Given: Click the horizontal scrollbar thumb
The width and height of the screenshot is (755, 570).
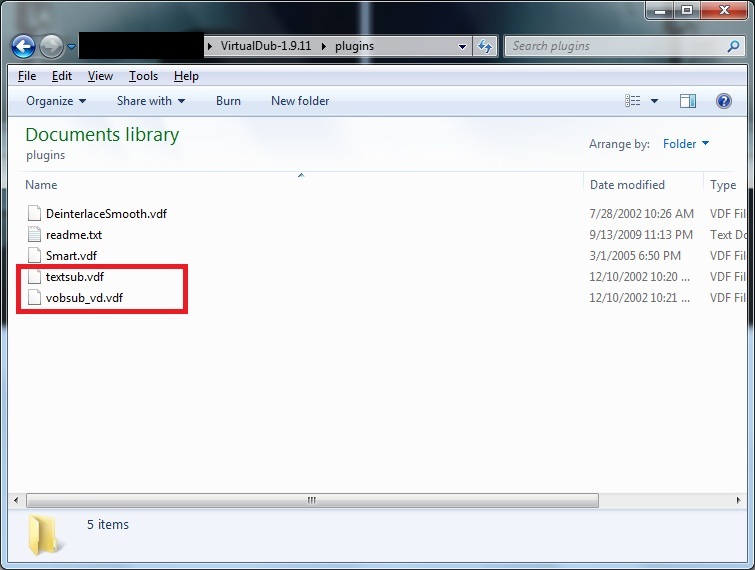Looking at the screenshot, I should [312, 501].
